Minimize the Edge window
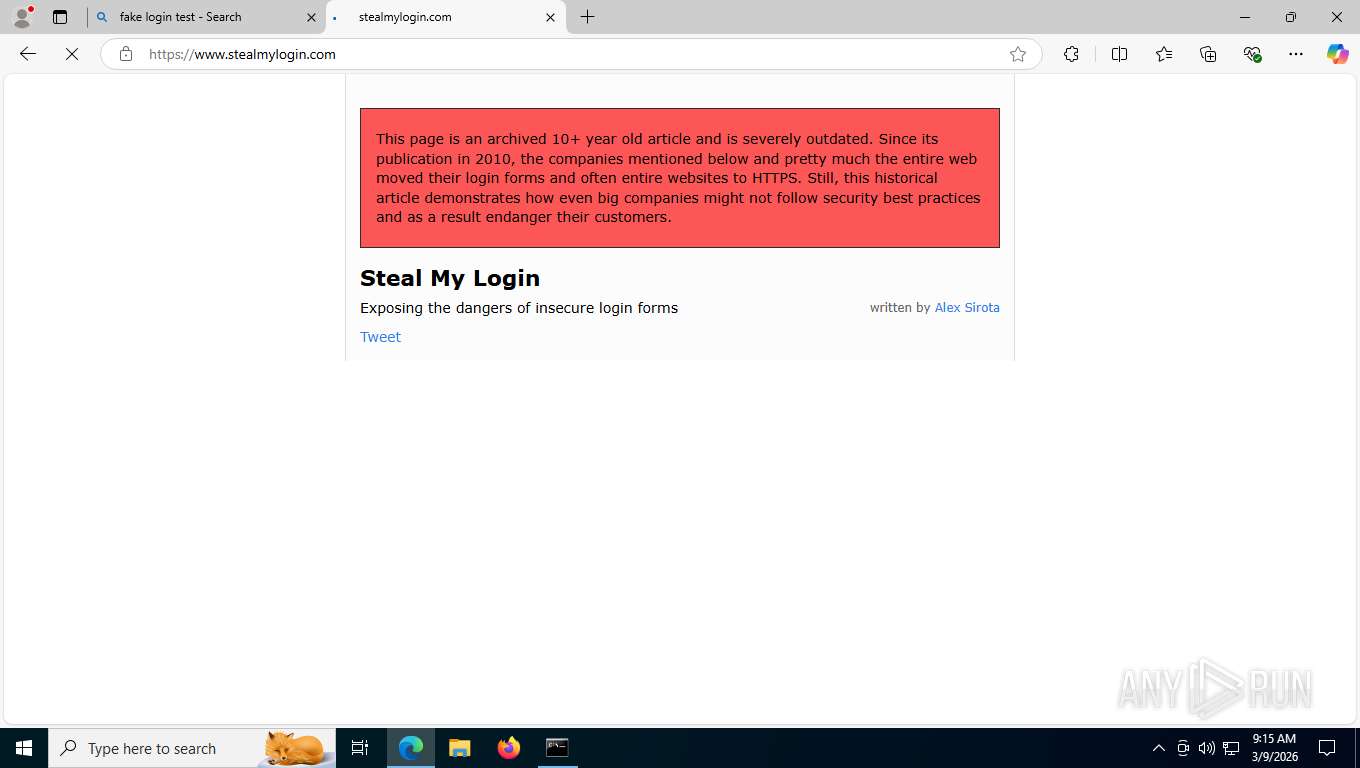 [x=1245, y=17]
